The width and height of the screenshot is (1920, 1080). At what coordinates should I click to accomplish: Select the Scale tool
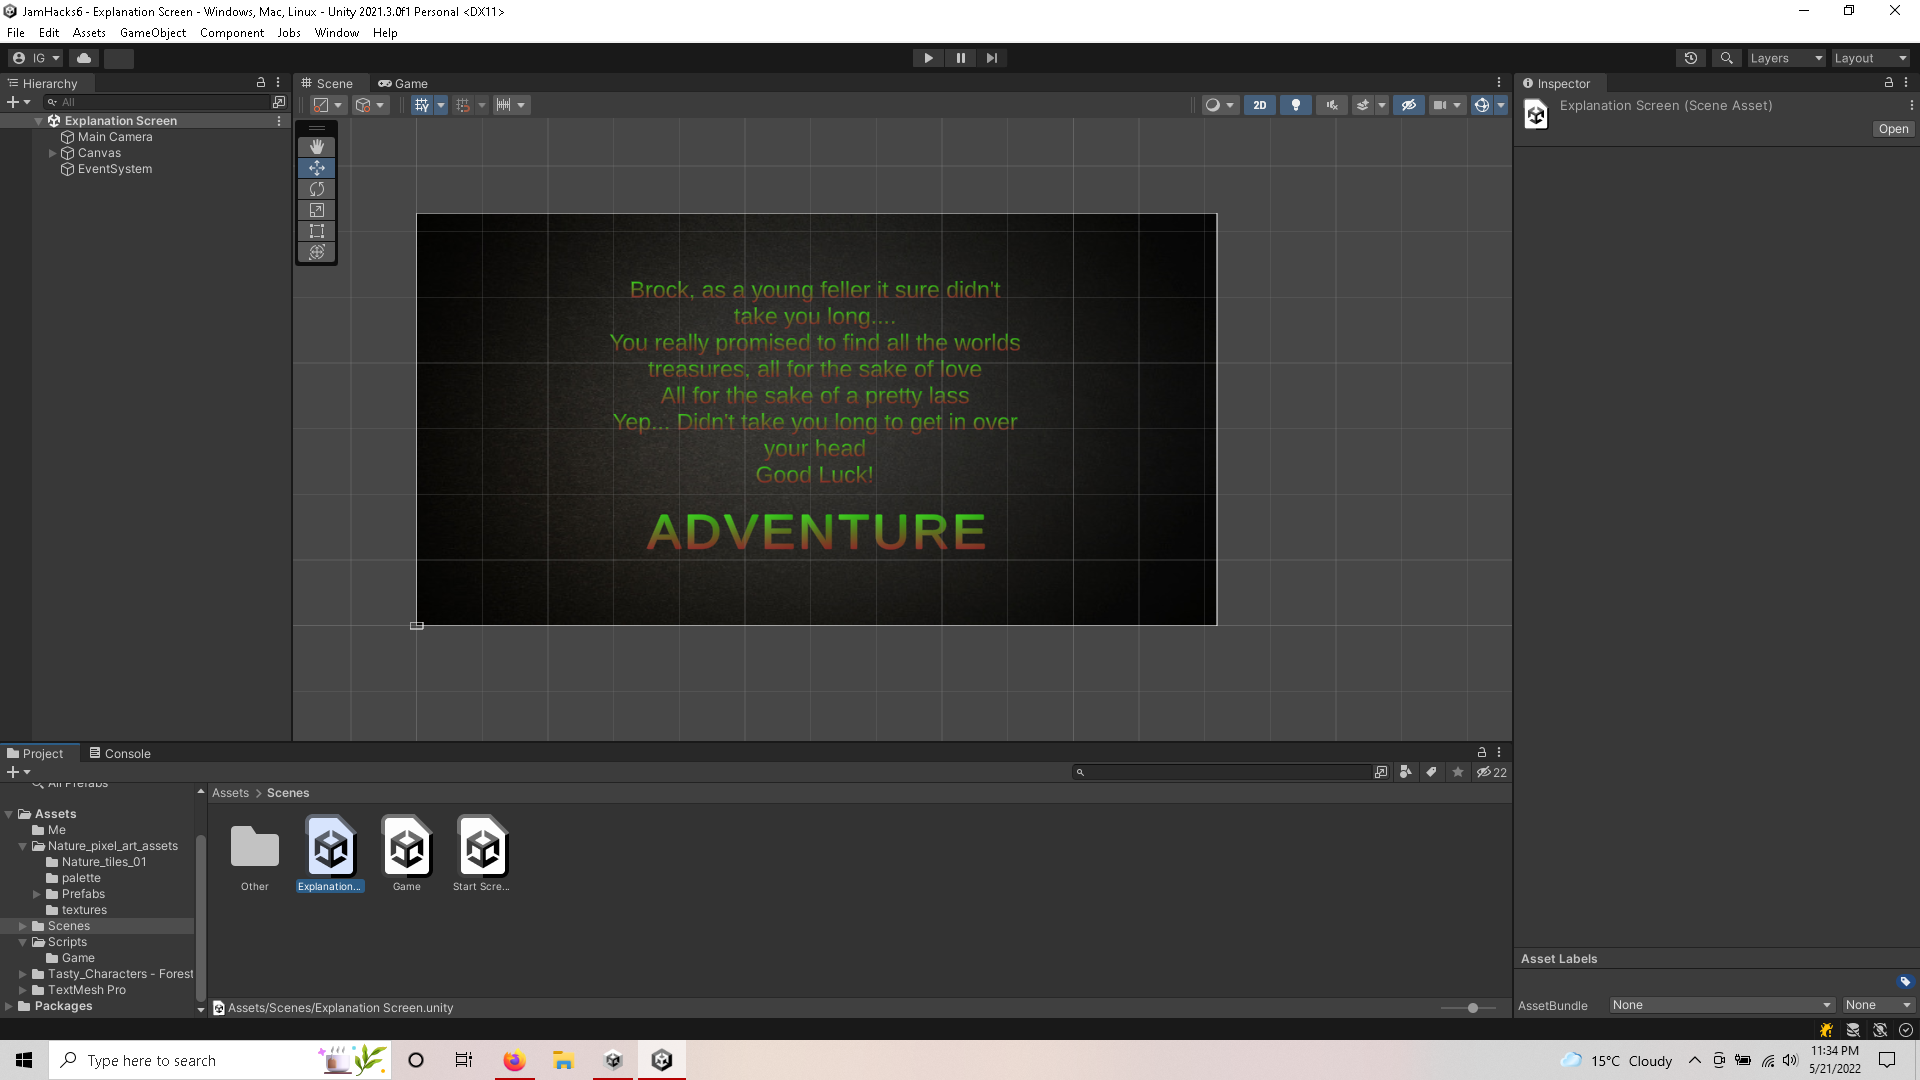(x=316, y=210)
